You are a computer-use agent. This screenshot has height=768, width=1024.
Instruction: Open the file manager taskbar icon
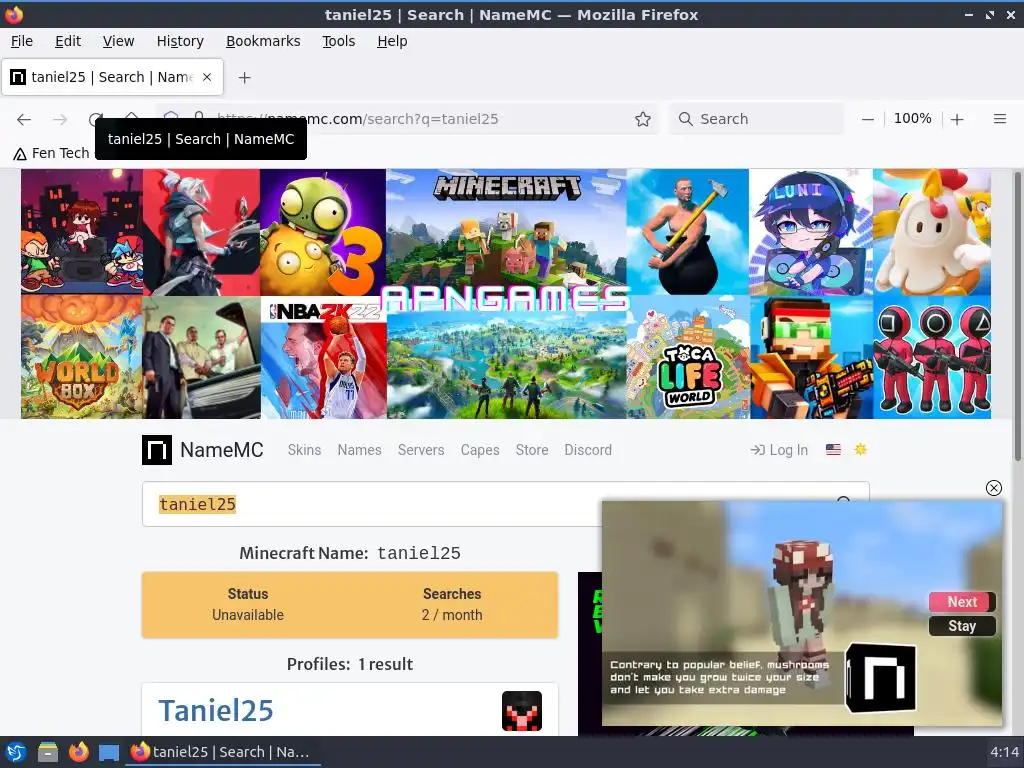pyautogui.click(x=47, y=752)
